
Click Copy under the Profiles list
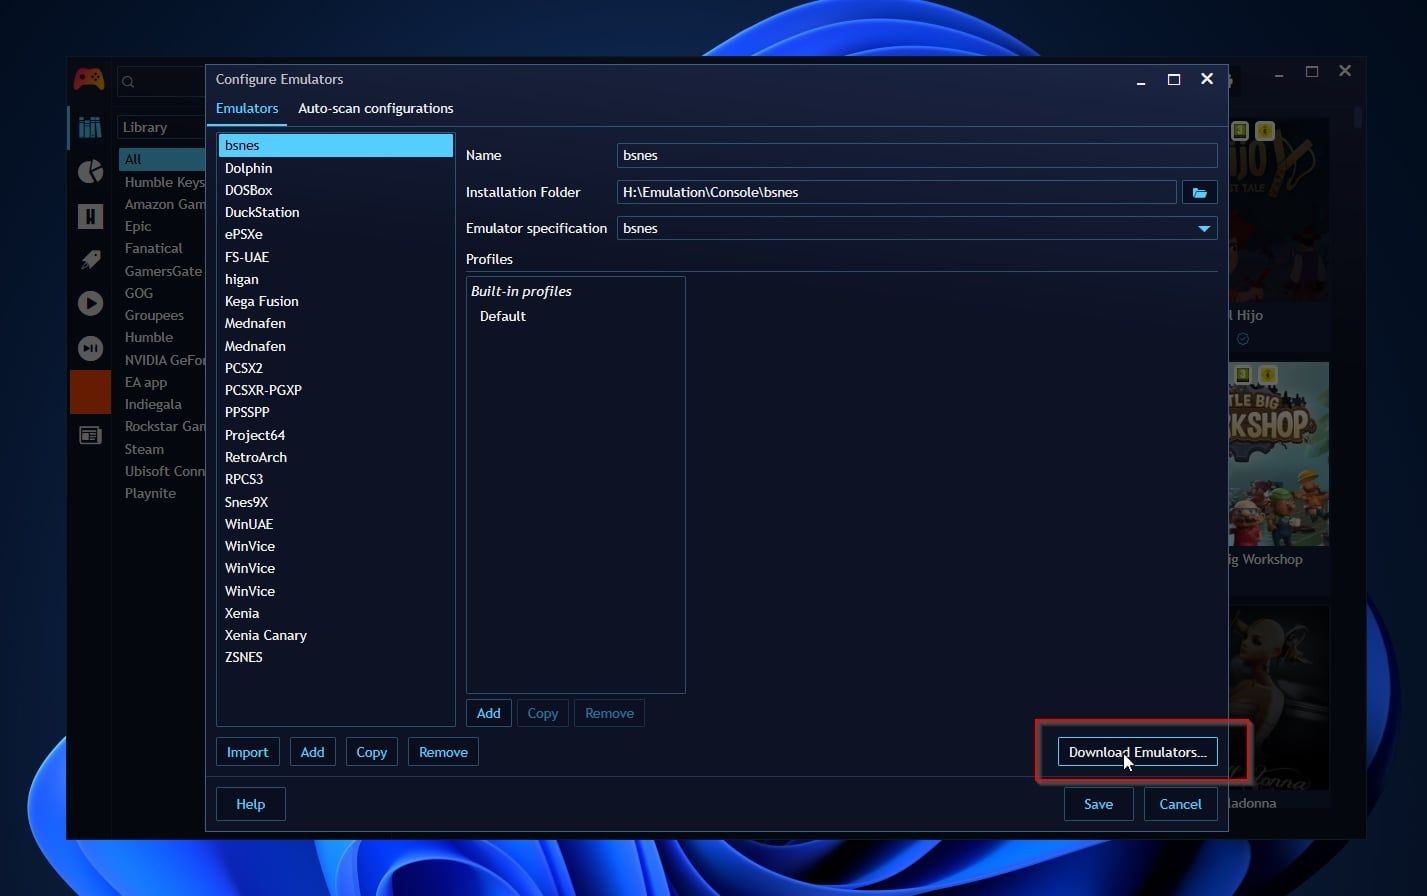point(543,713)
